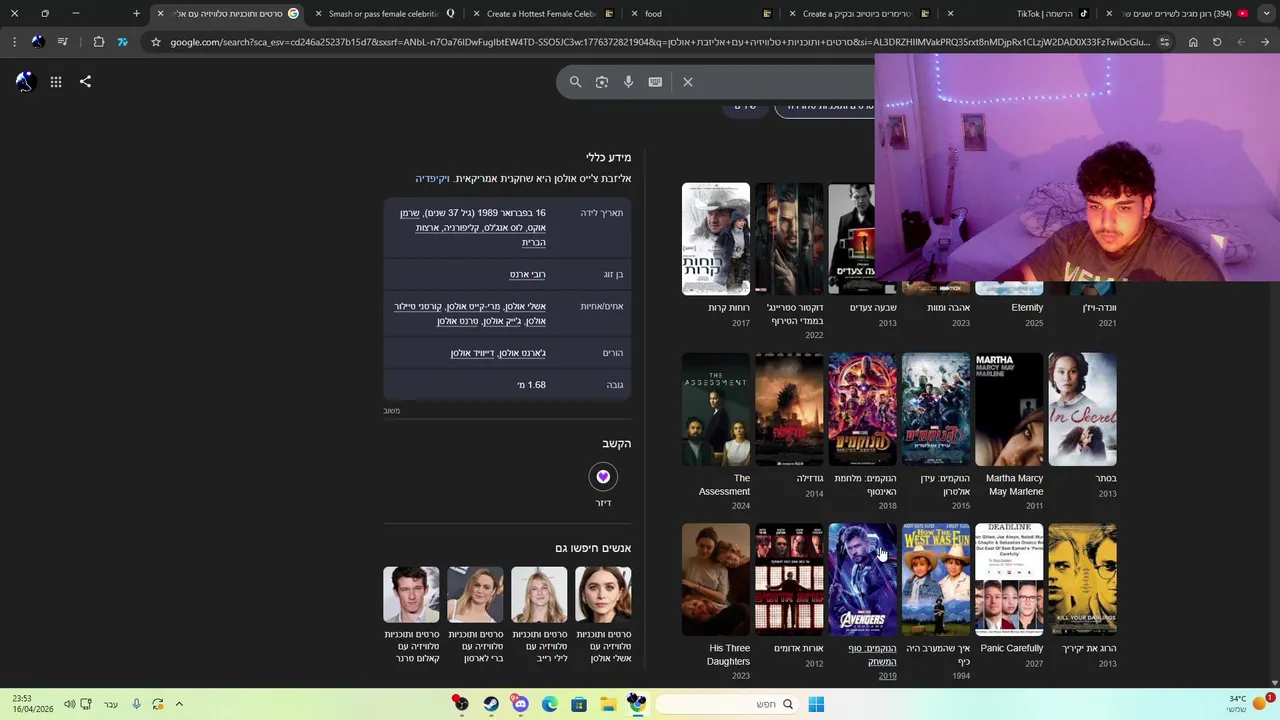Open sibling Ashley Olsen link
This screenshot has height=720, width=1280.
[525, 306]
